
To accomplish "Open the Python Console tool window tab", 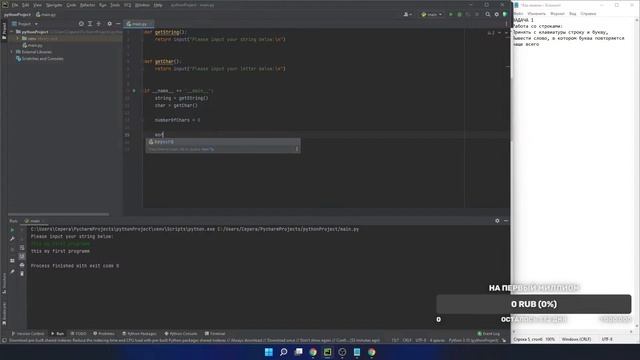I will pyautogui.click(x=181, y=333).
